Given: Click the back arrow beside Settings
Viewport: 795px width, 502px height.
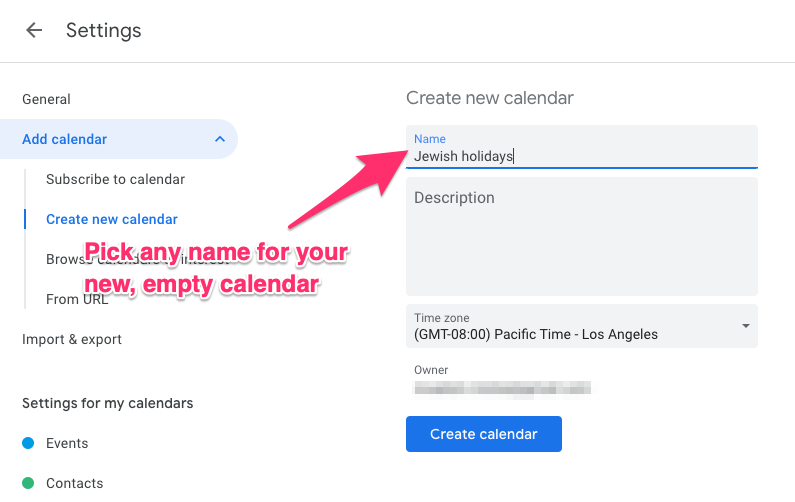Looking at the screenshot, I should click(x=34, y=30).
